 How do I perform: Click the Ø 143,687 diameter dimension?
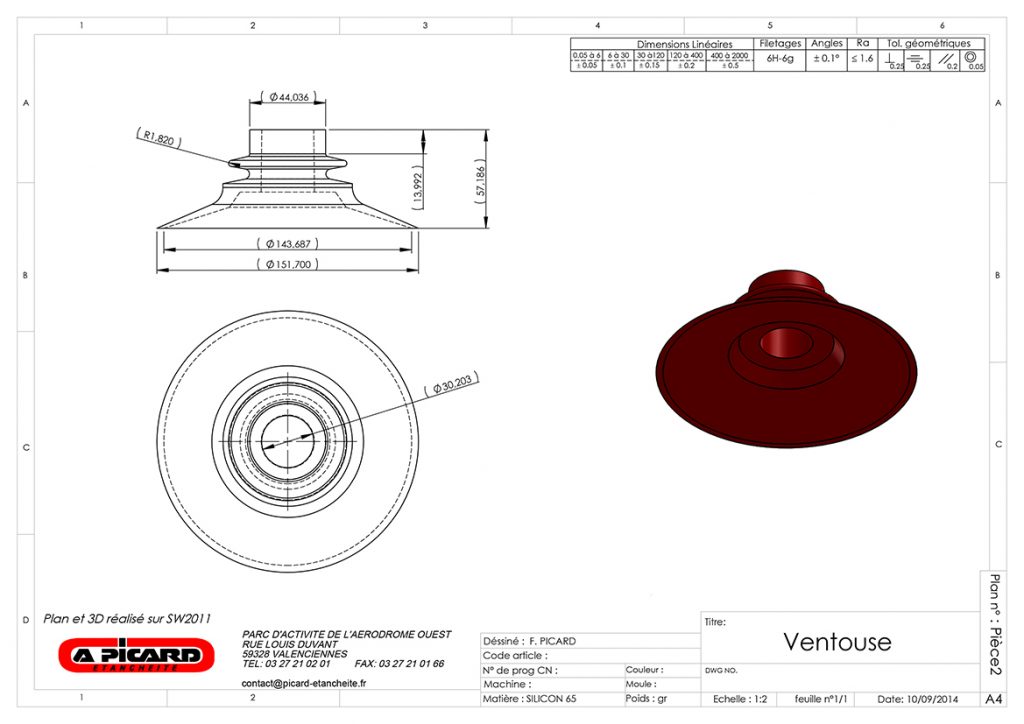coord(288,244)
